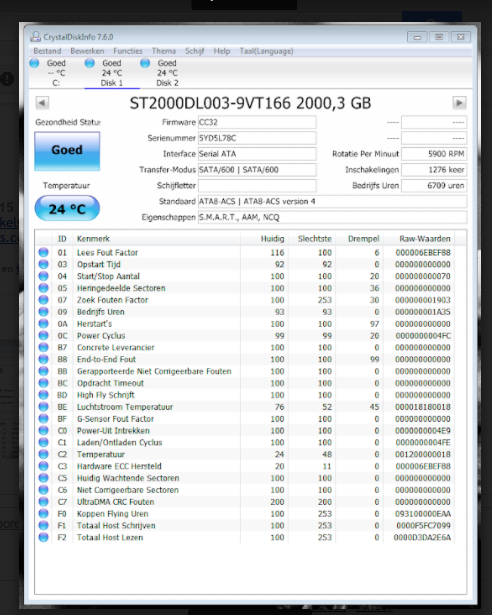
Task: Click the Standaard ATA8-ACS field
Action: pyautogui.click(x=332, y=201)
